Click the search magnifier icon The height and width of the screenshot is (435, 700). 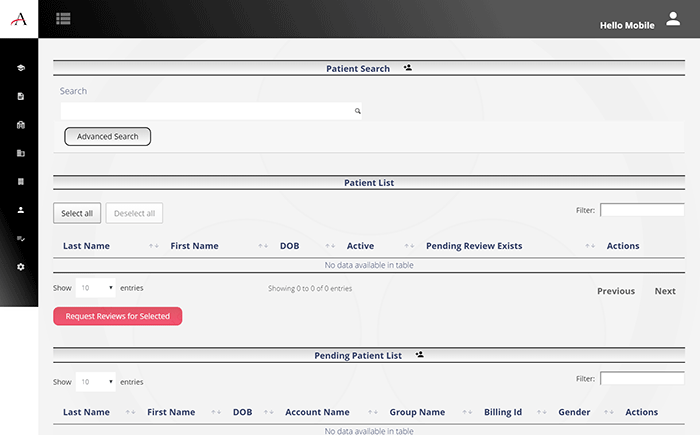[x=357, y=112]
